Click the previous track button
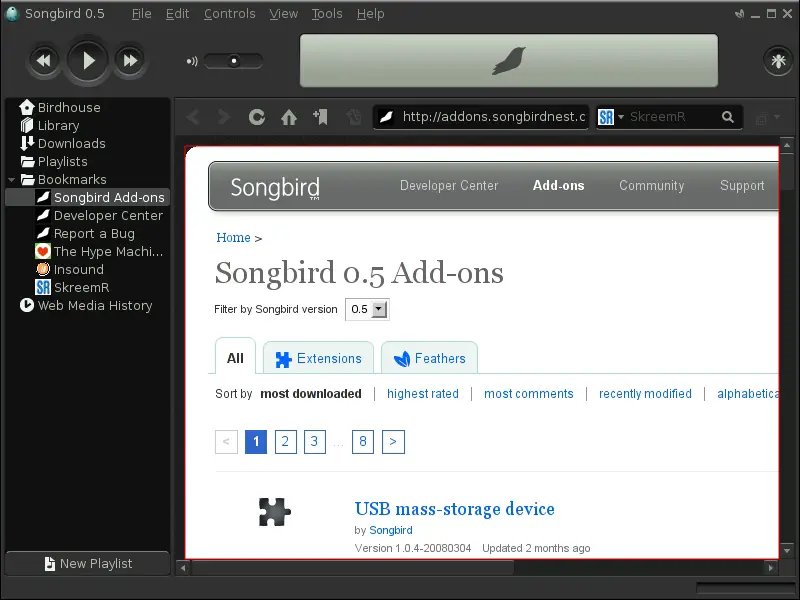 coord(43,60)
